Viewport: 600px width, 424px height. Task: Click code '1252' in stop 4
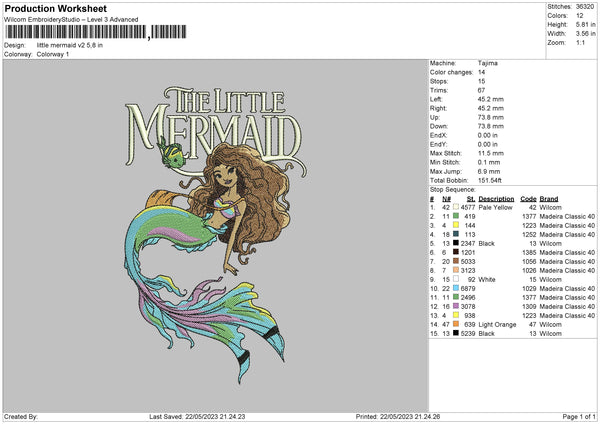click(529, 235)
